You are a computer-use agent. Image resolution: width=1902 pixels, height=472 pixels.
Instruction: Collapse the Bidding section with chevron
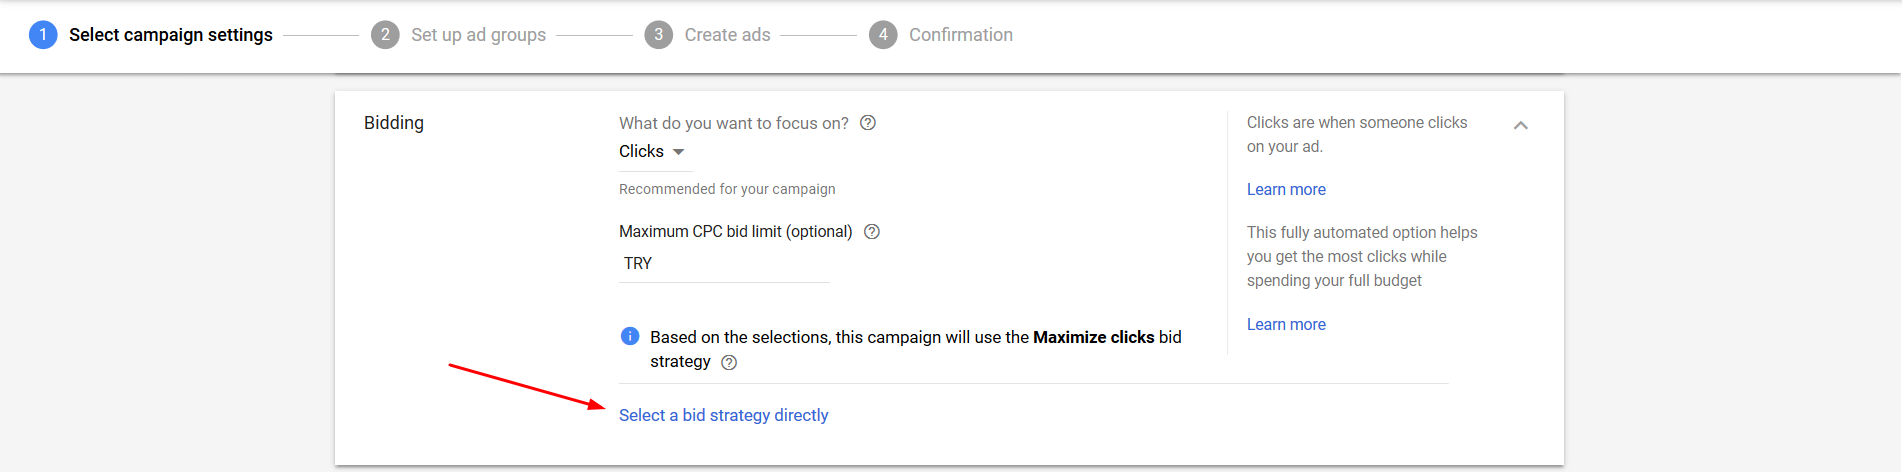[x=1521, y=125]
